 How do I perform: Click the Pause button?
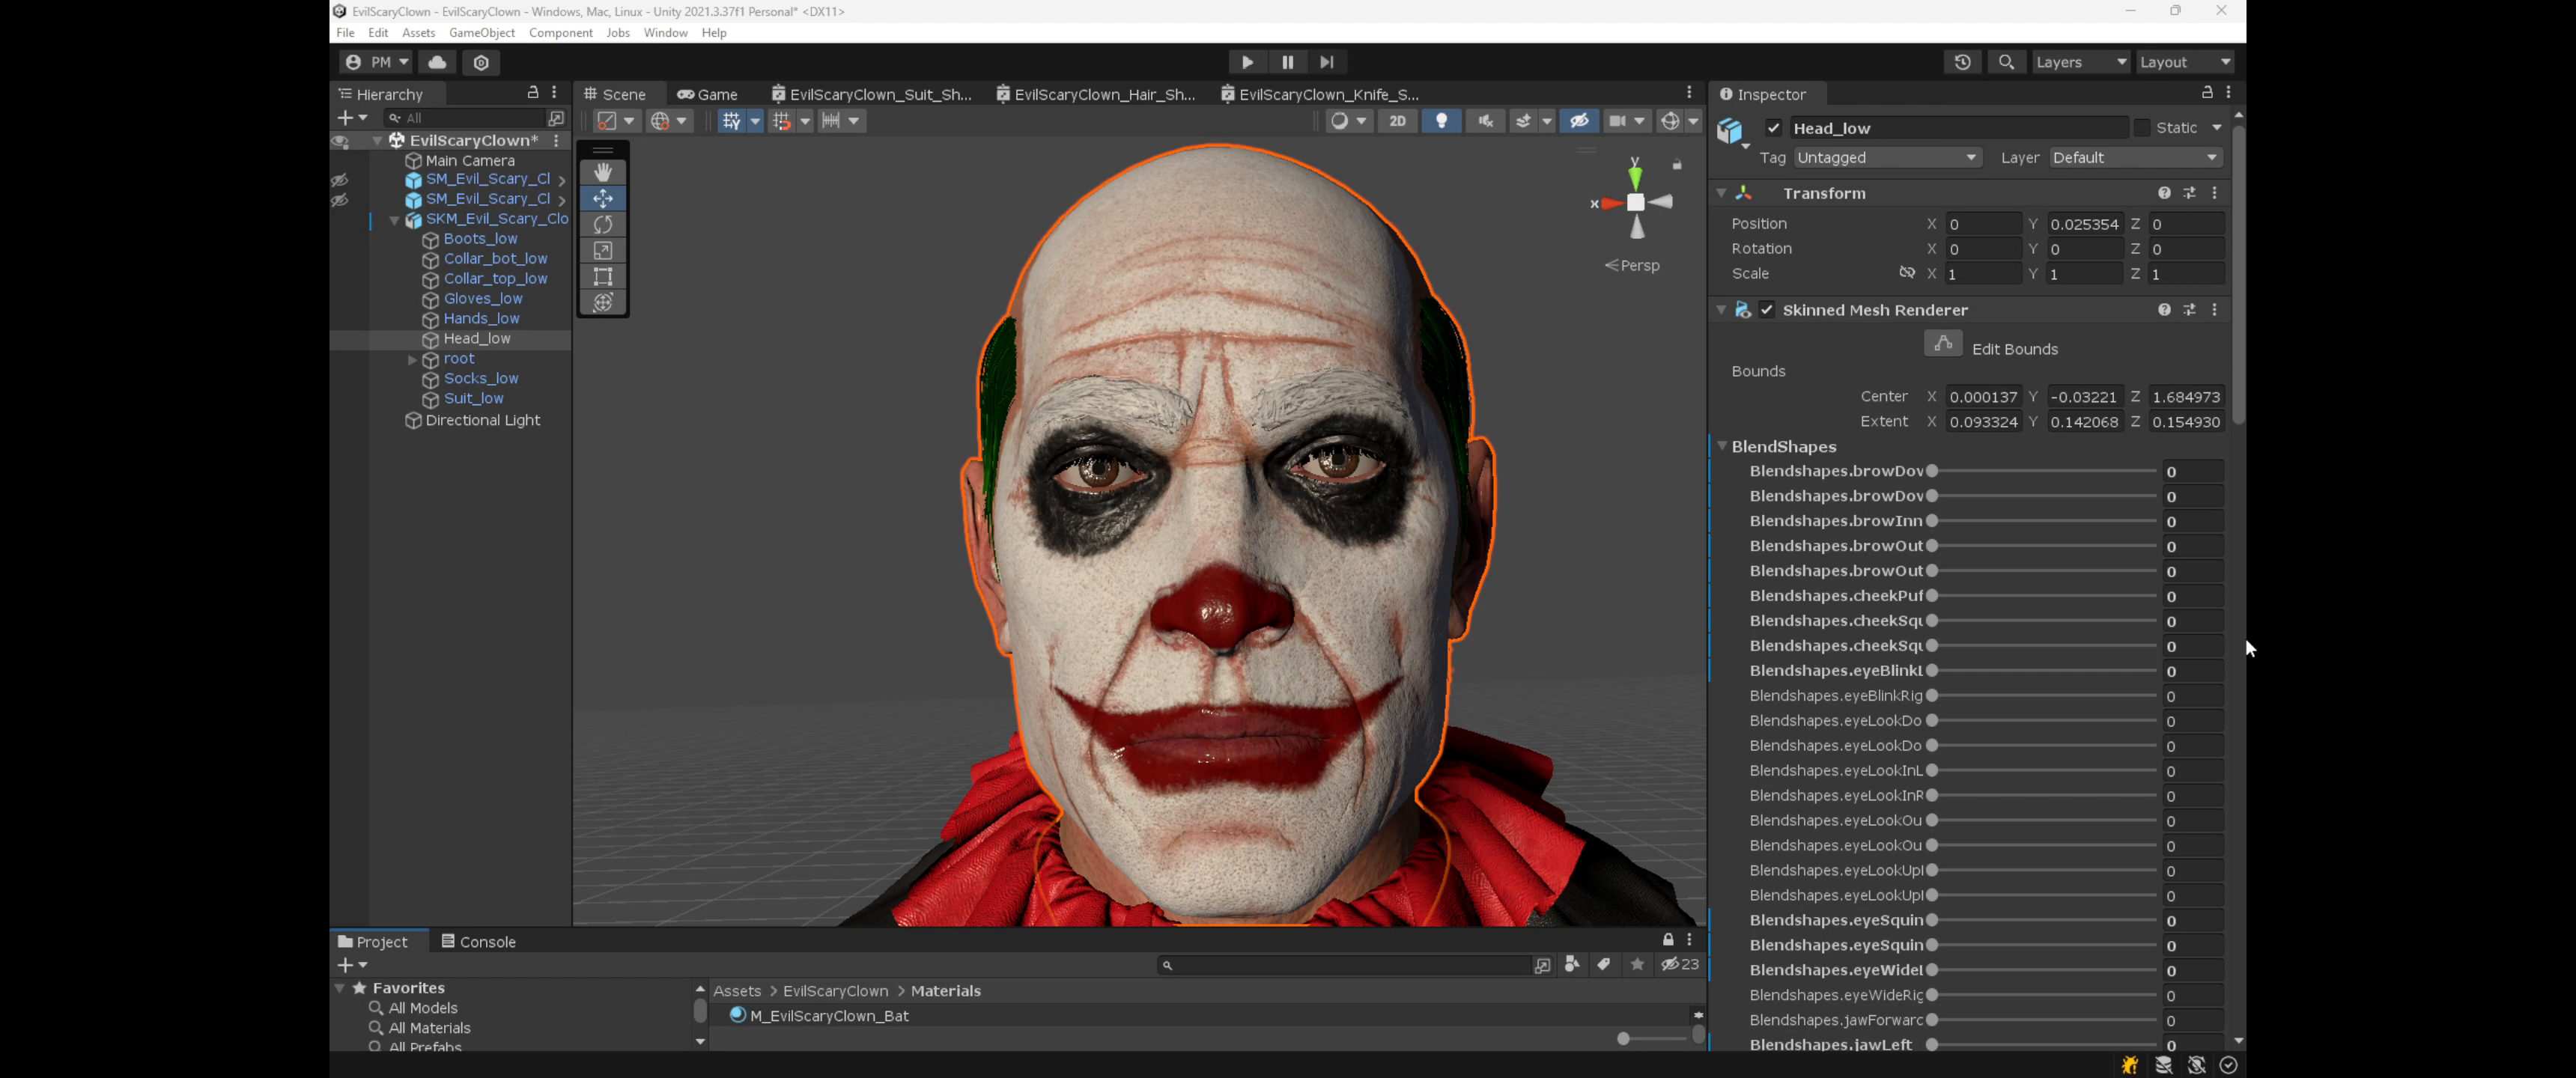click(x=1287, y=62)
